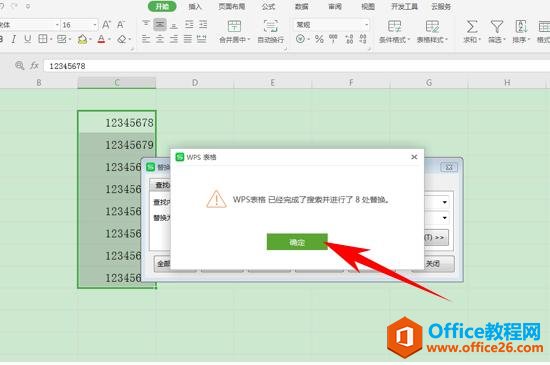Center text horizontally icon
This screenshot has width=550, height=365.
pos(160,39)
